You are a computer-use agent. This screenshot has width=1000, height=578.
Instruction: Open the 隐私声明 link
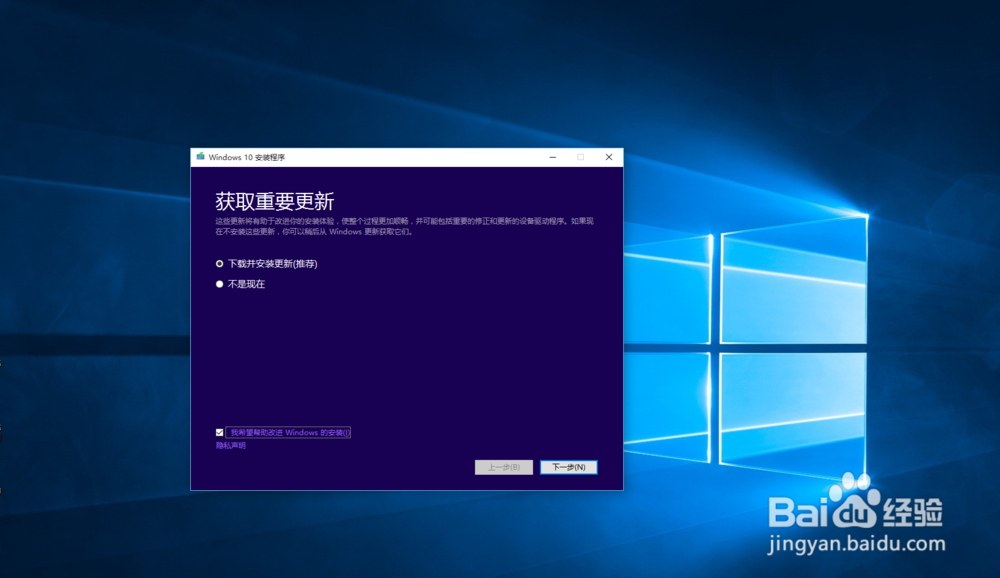click(x=231, y=445)
